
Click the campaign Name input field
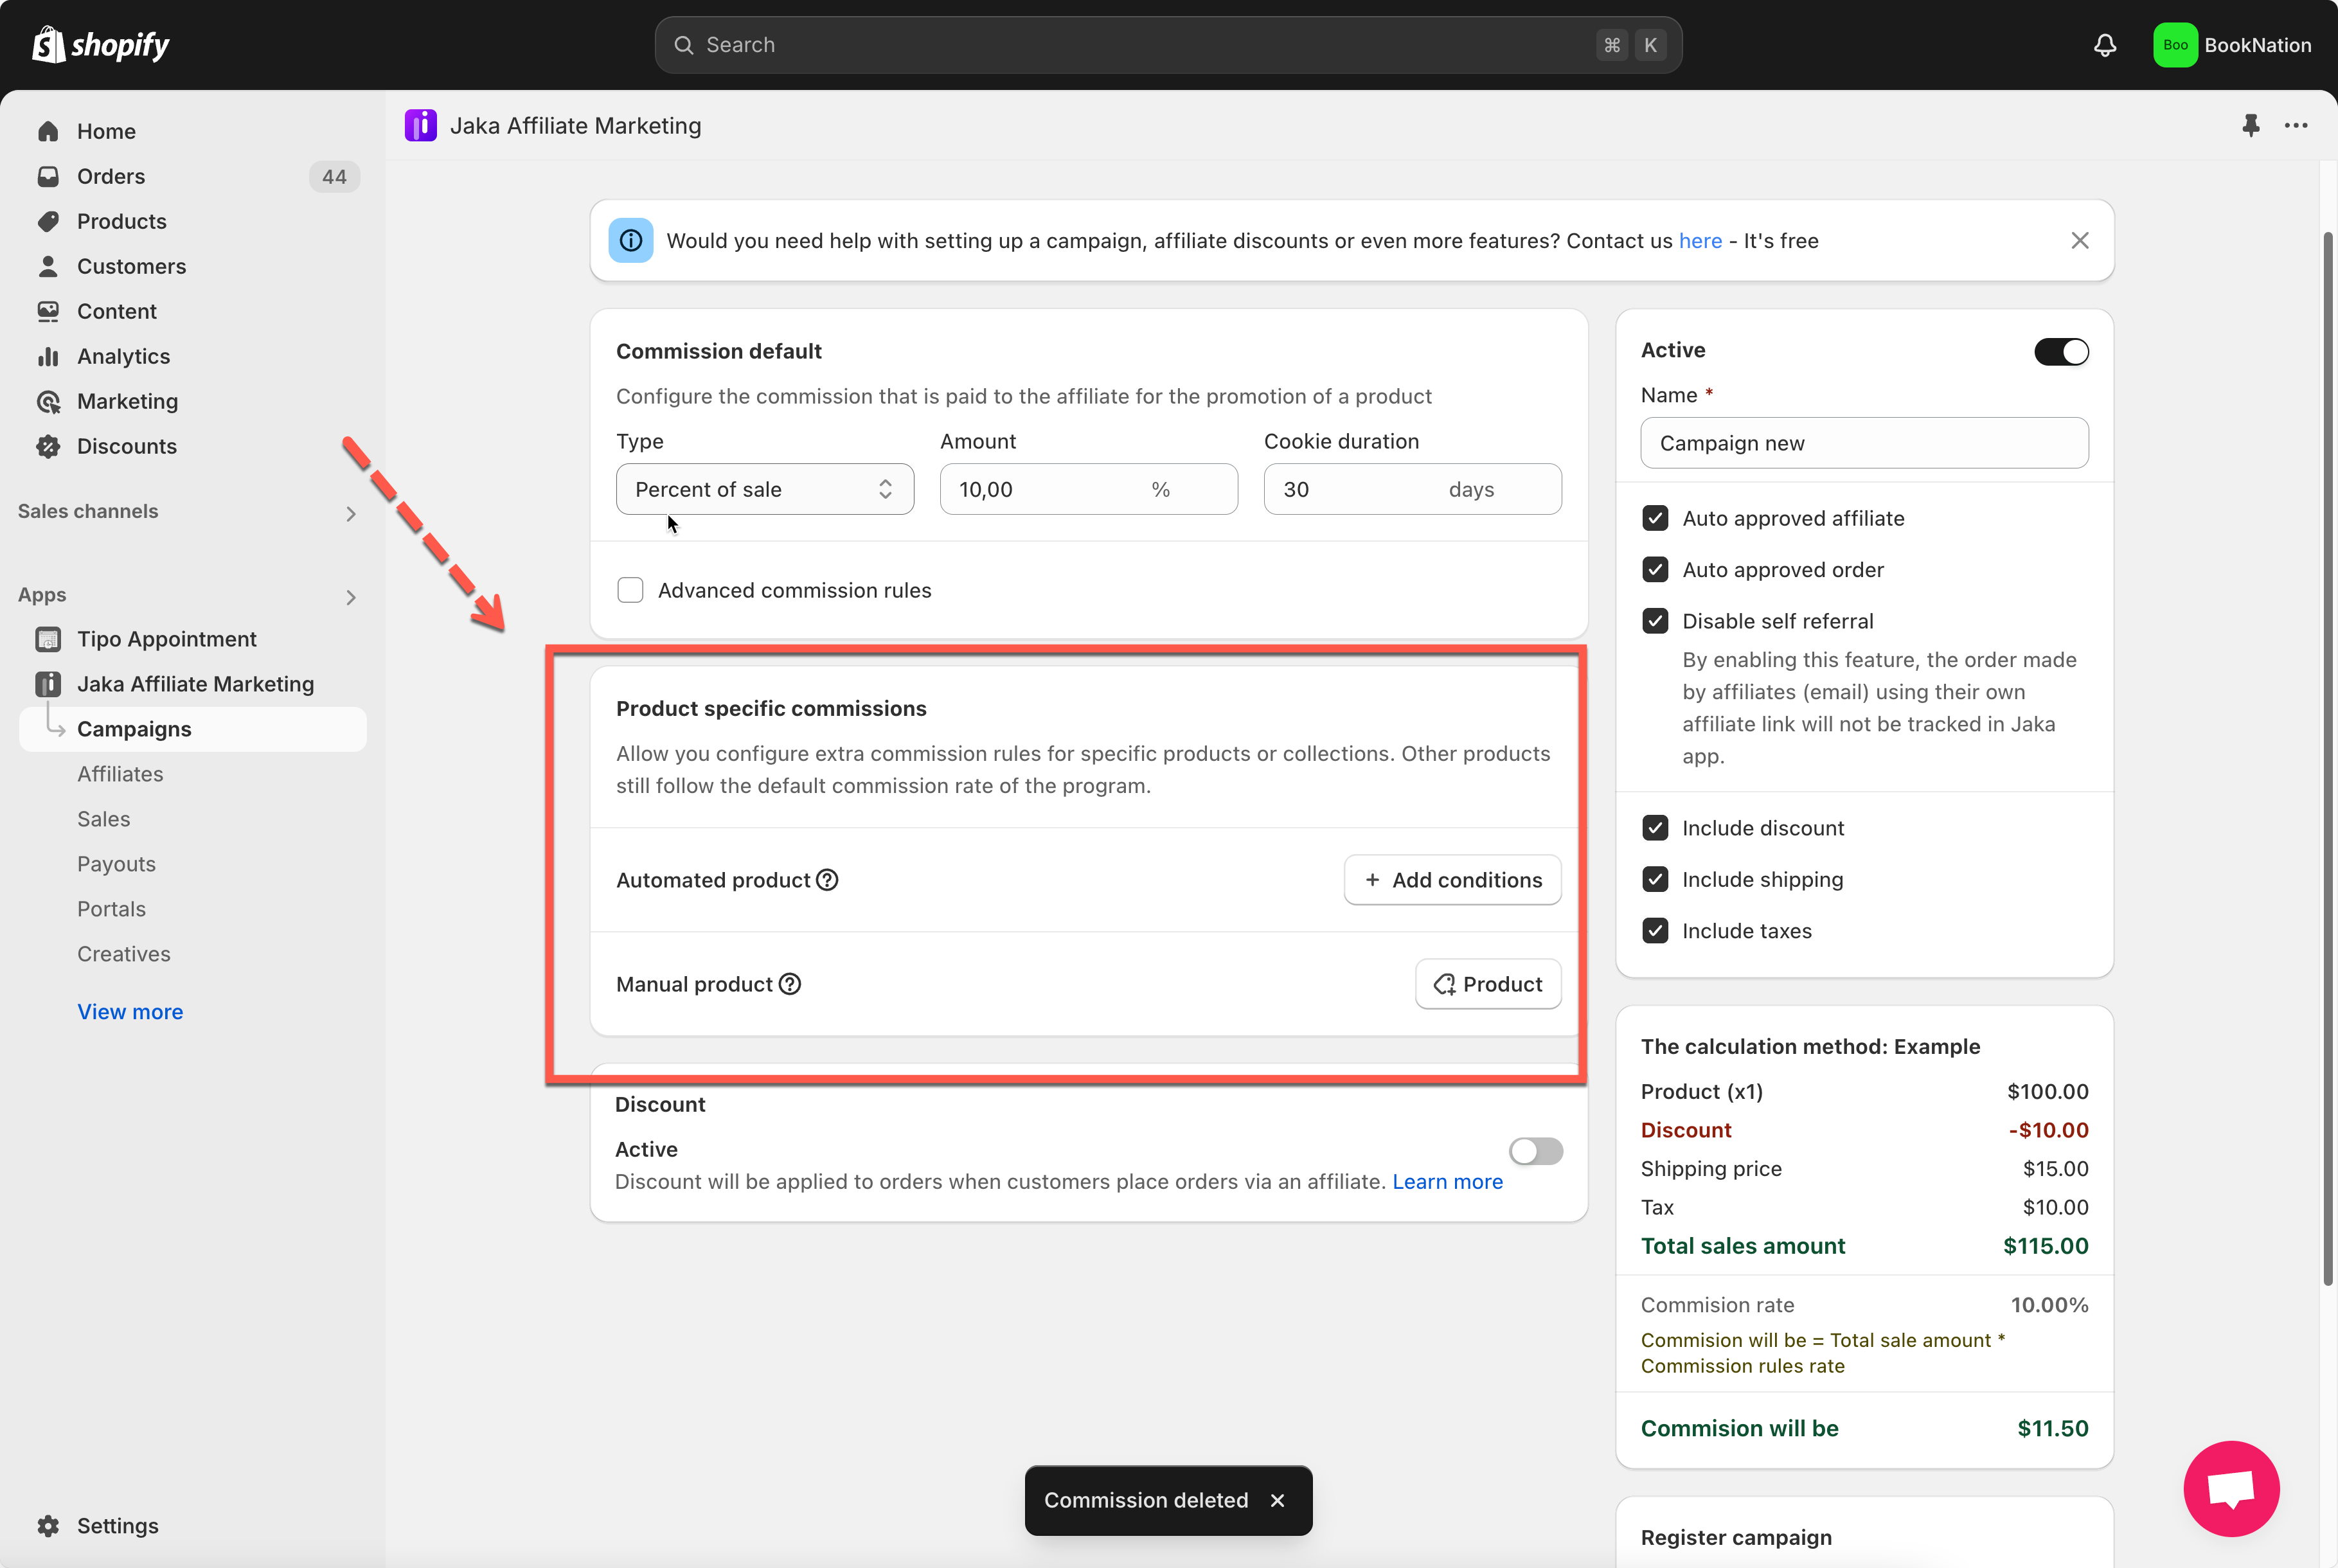(1864, 443)
